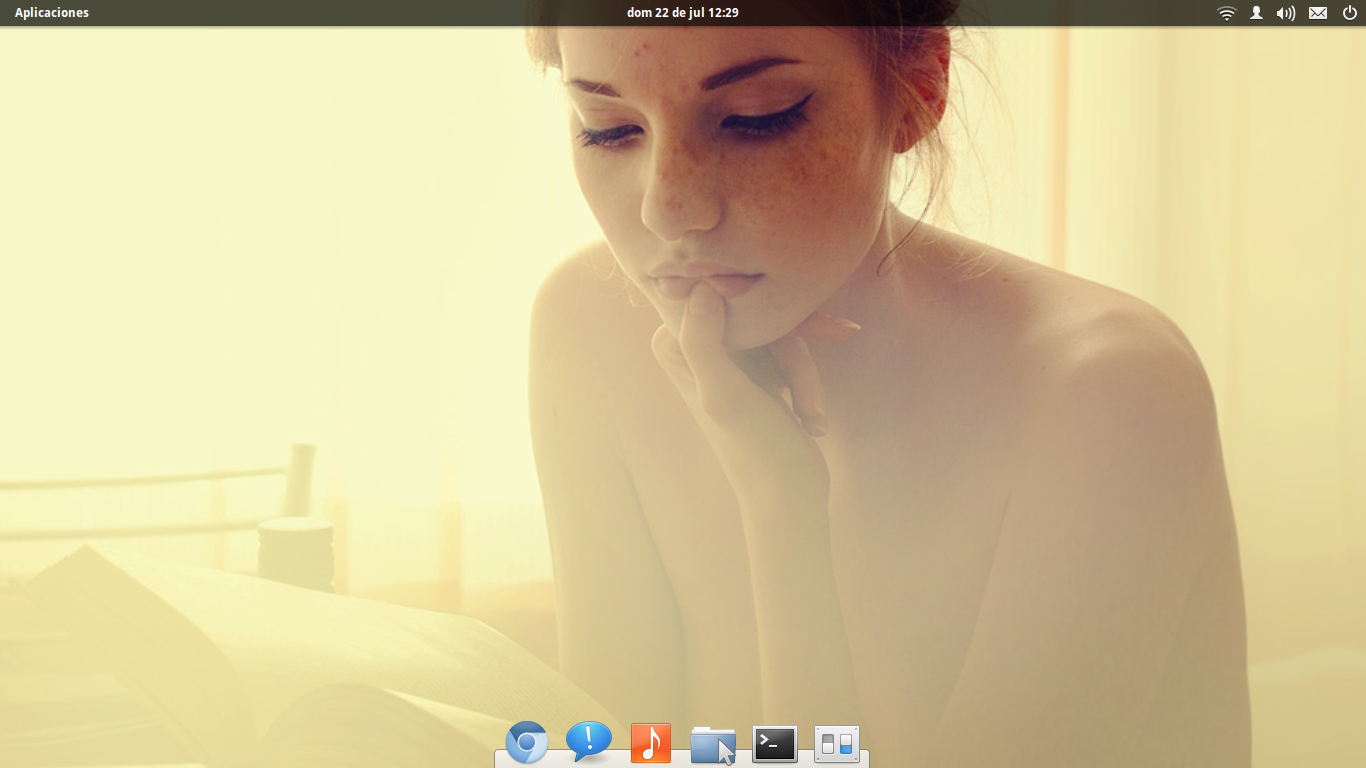Open the Aplicaciones menu
This screenshot has width=1366, height=768.
click(x=51, y=13)
